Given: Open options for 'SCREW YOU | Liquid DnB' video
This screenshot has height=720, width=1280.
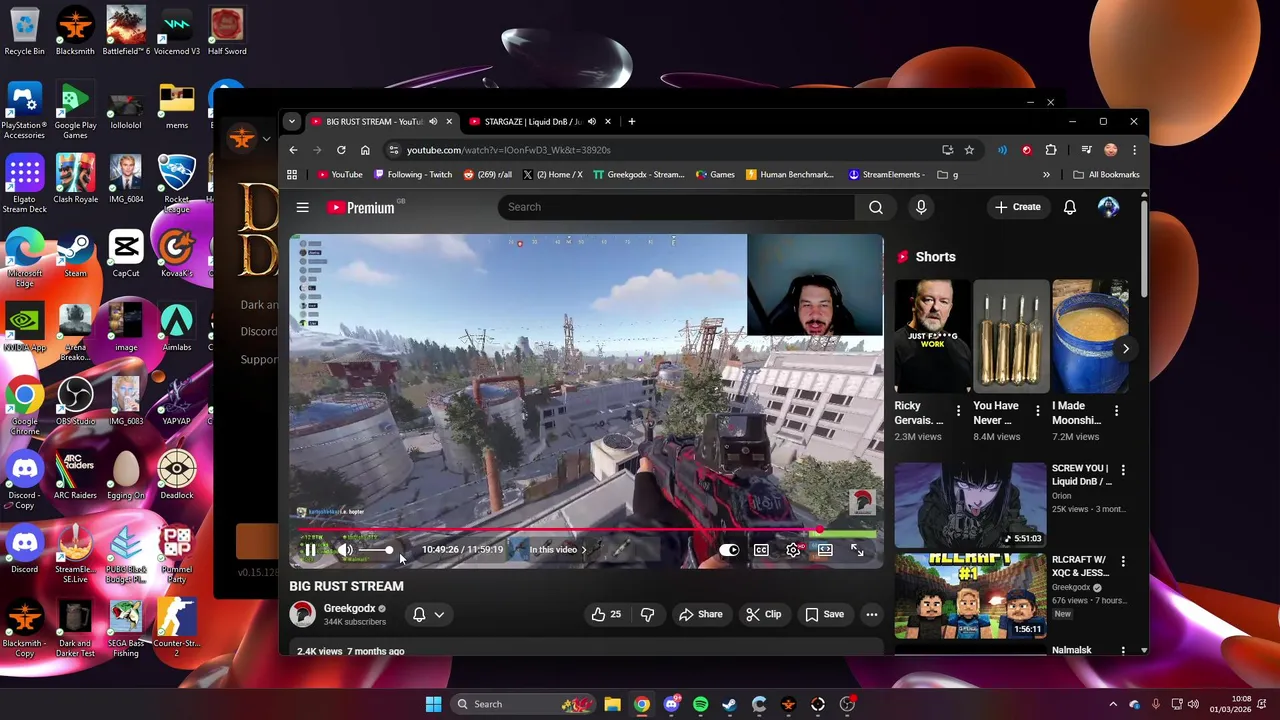Looking at the screenshot, I should pos(1123,470).
